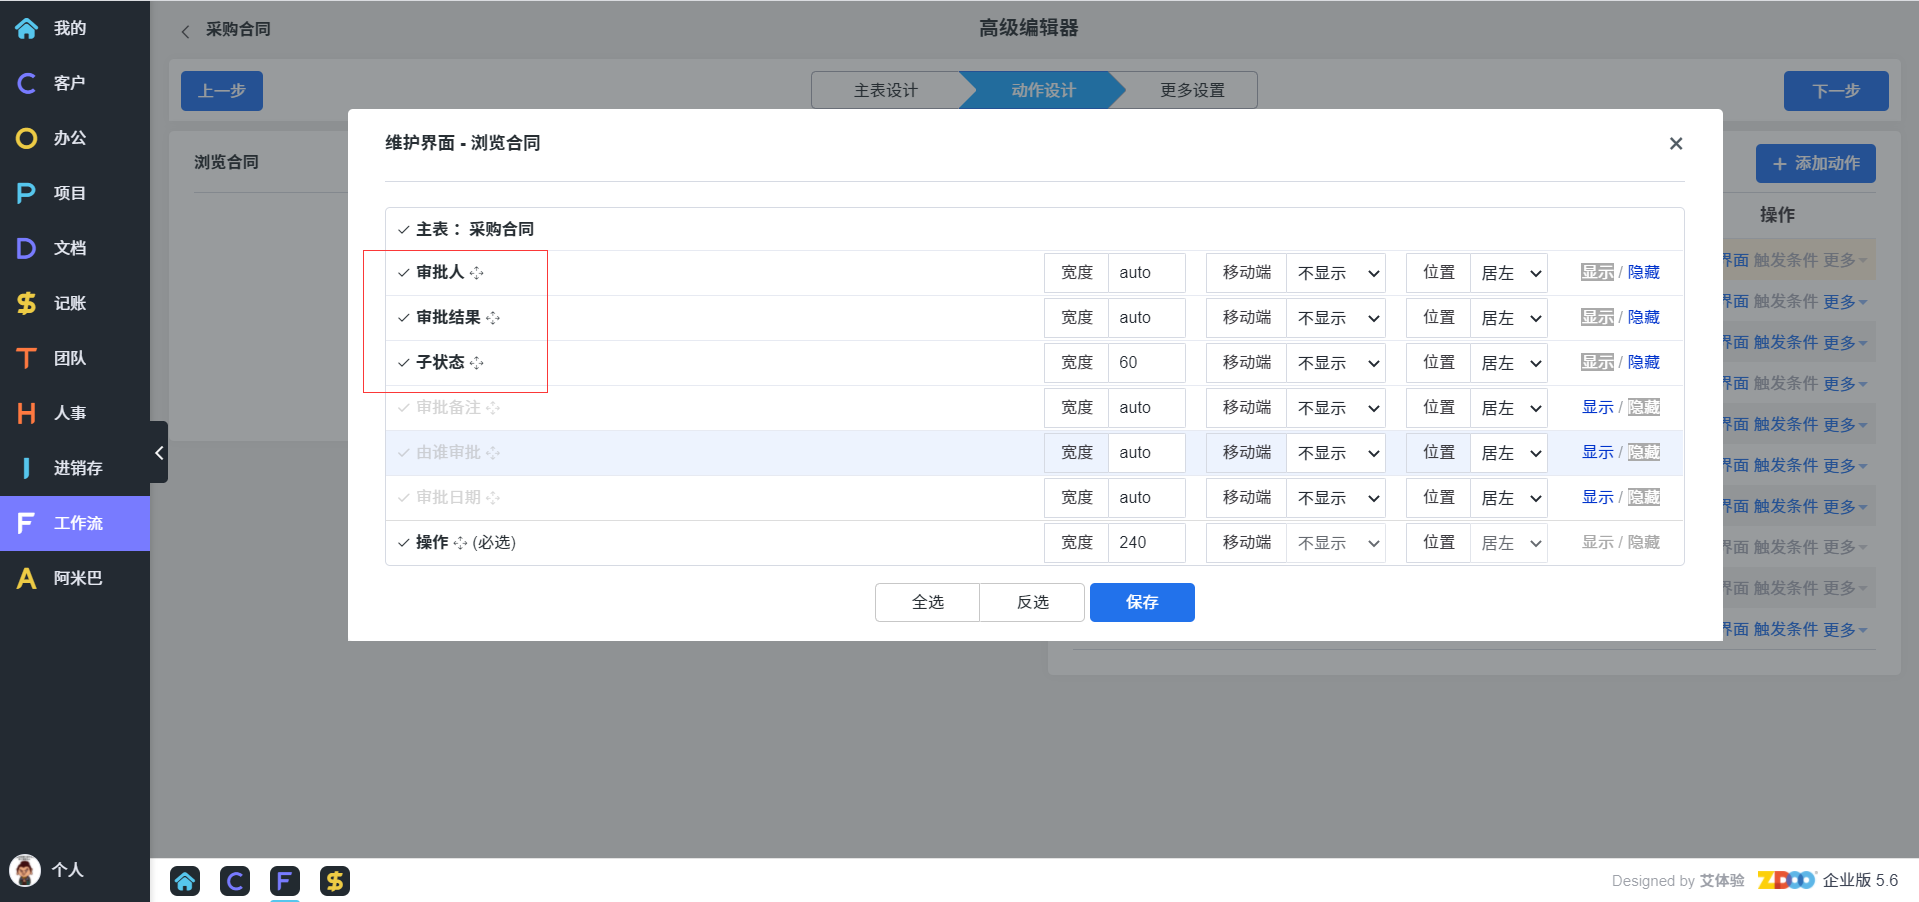Open the 工作流 sidebar module icon

[27, 523]
